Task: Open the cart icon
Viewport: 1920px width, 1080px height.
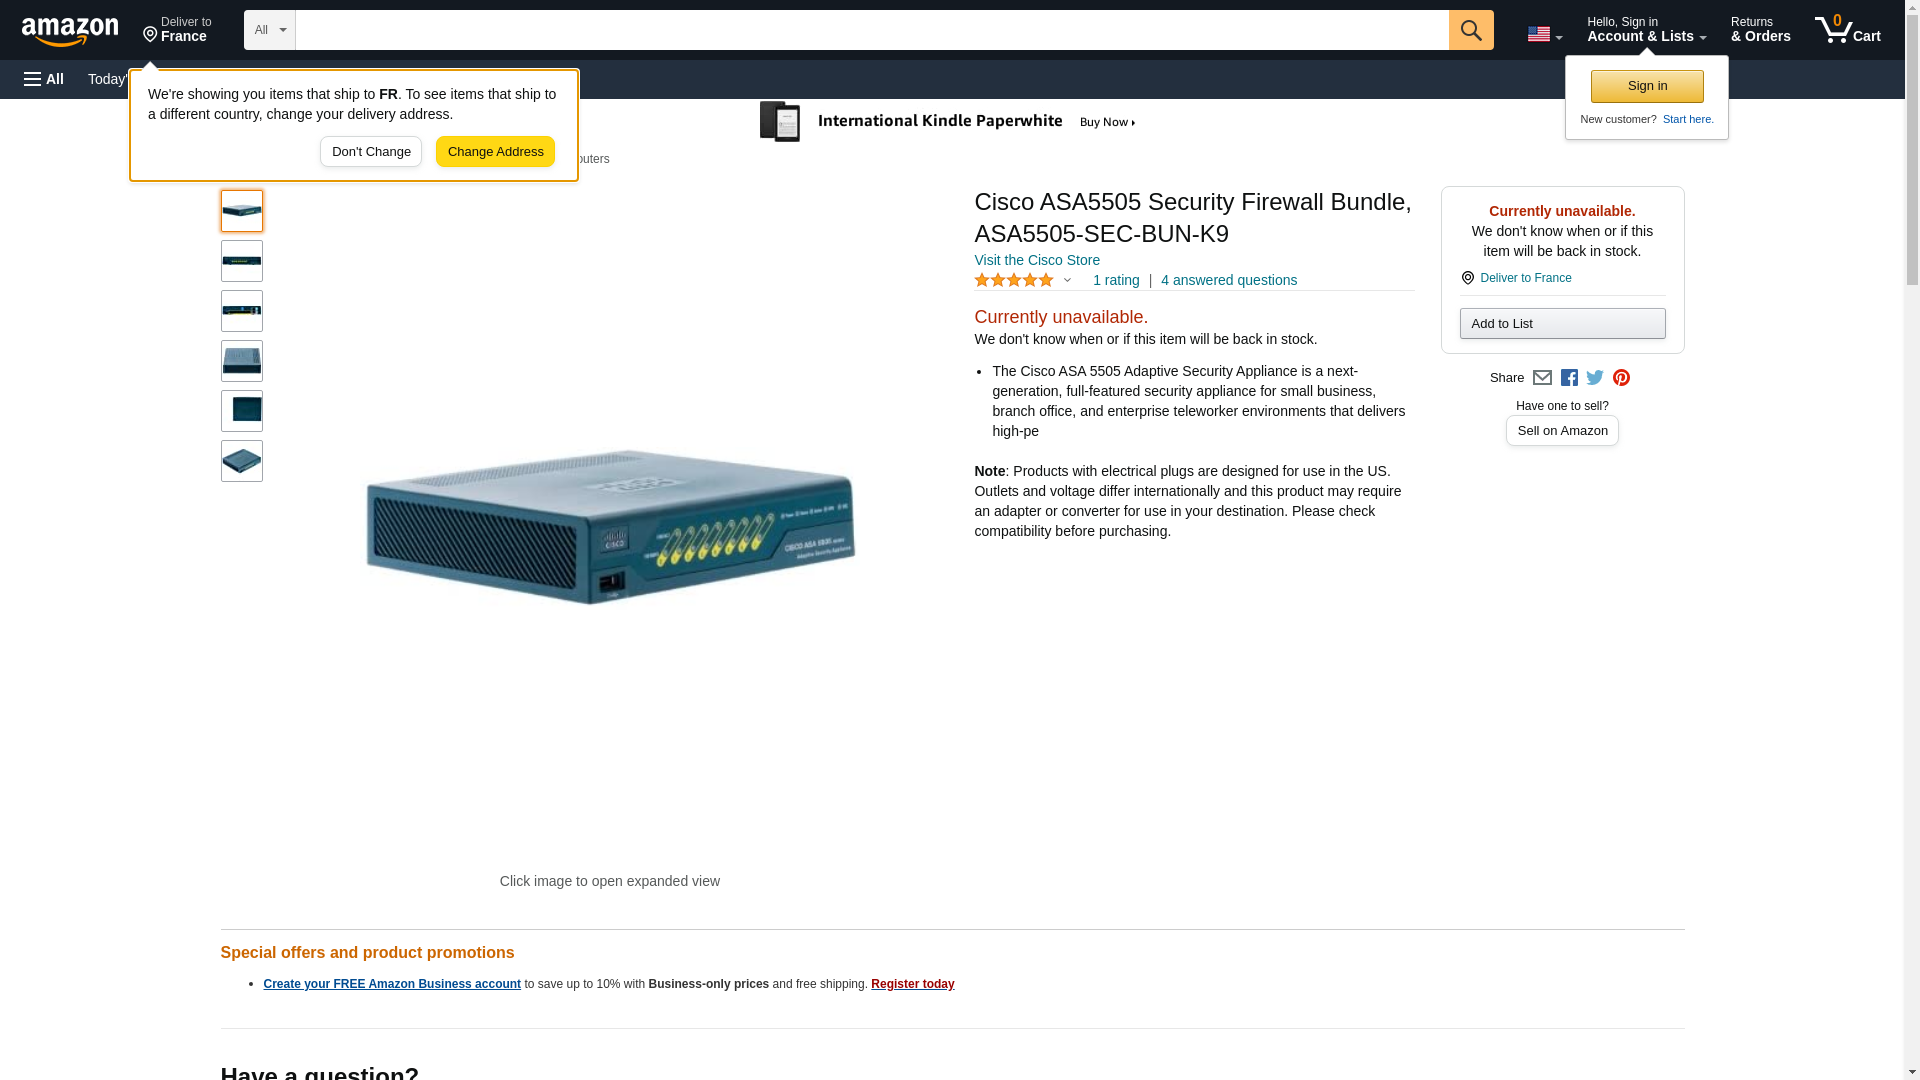Action: click(1847, 30)
